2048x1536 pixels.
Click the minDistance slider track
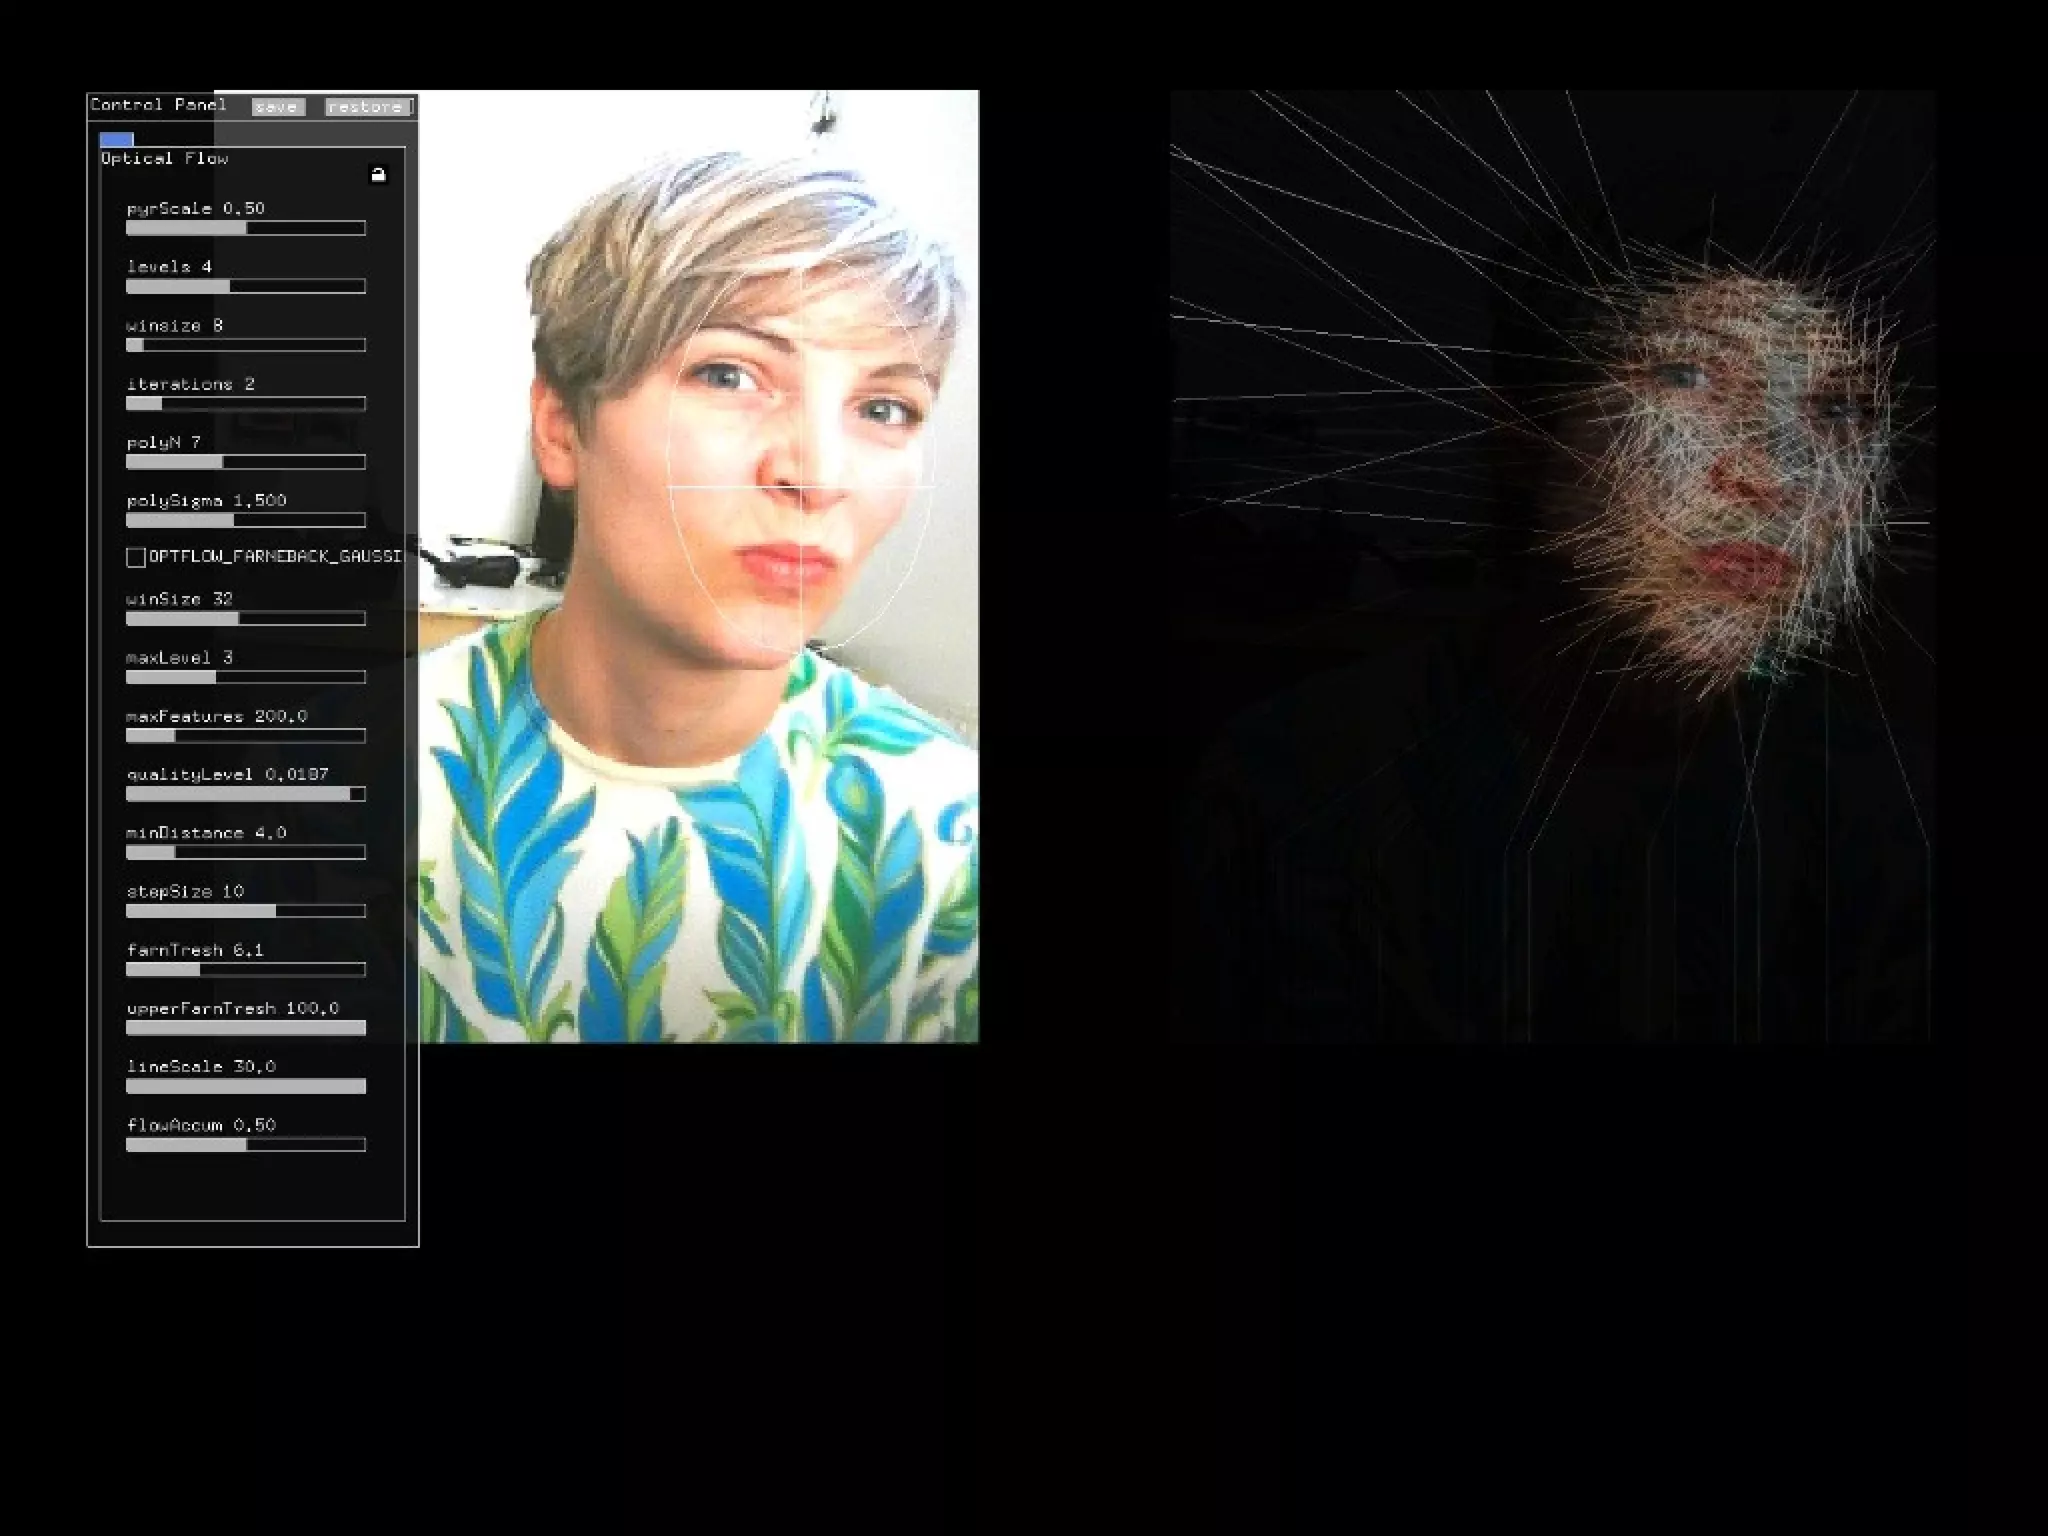click(245, 853)
